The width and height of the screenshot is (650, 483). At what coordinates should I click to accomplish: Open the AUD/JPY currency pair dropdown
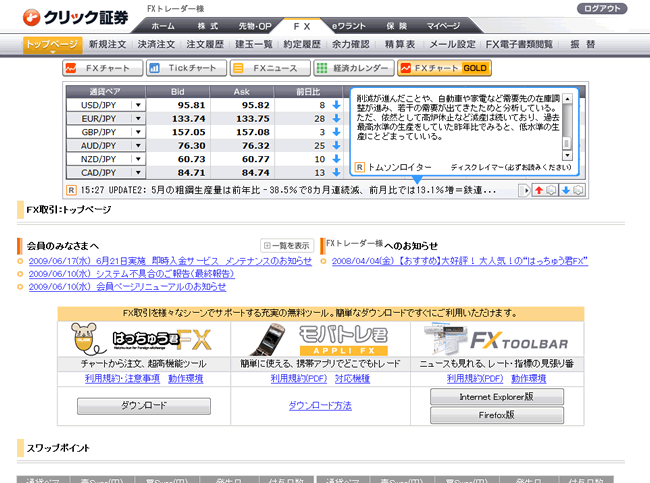tap(138, 146)
